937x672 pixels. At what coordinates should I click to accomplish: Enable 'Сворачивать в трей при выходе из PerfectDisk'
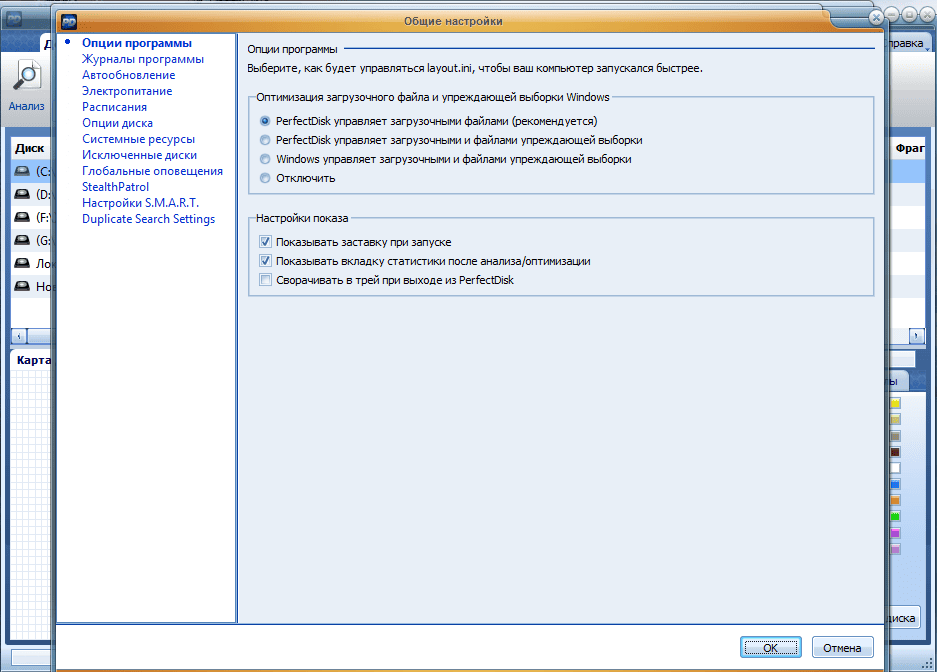tap(265, 280)
